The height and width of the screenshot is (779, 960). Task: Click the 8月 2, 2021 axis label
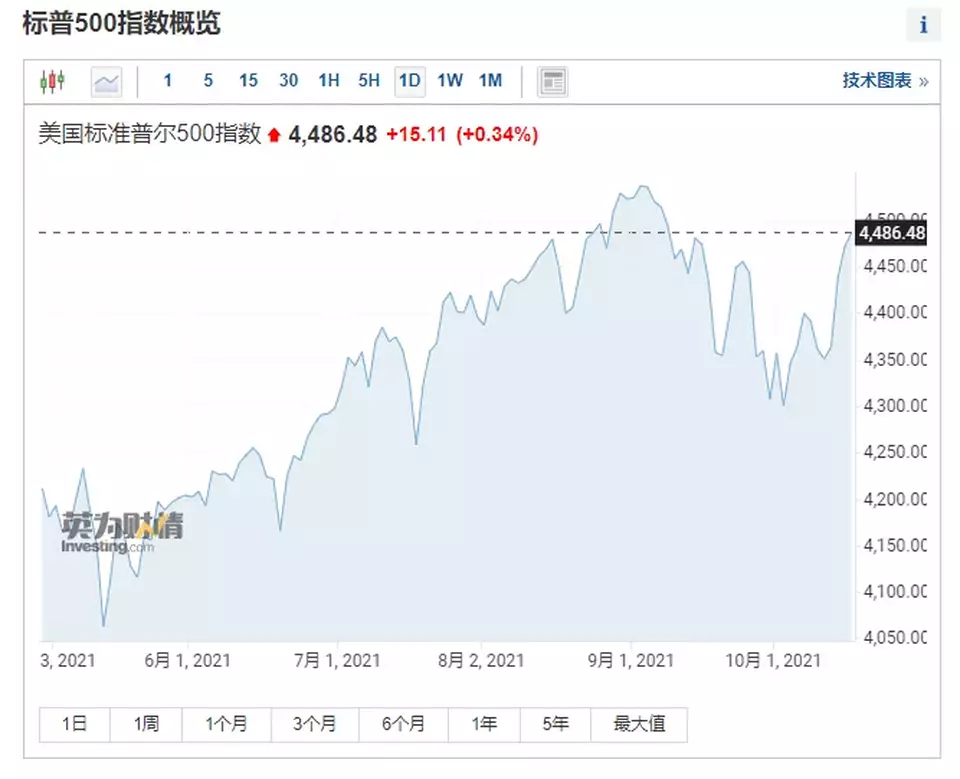tap(481, 661)
